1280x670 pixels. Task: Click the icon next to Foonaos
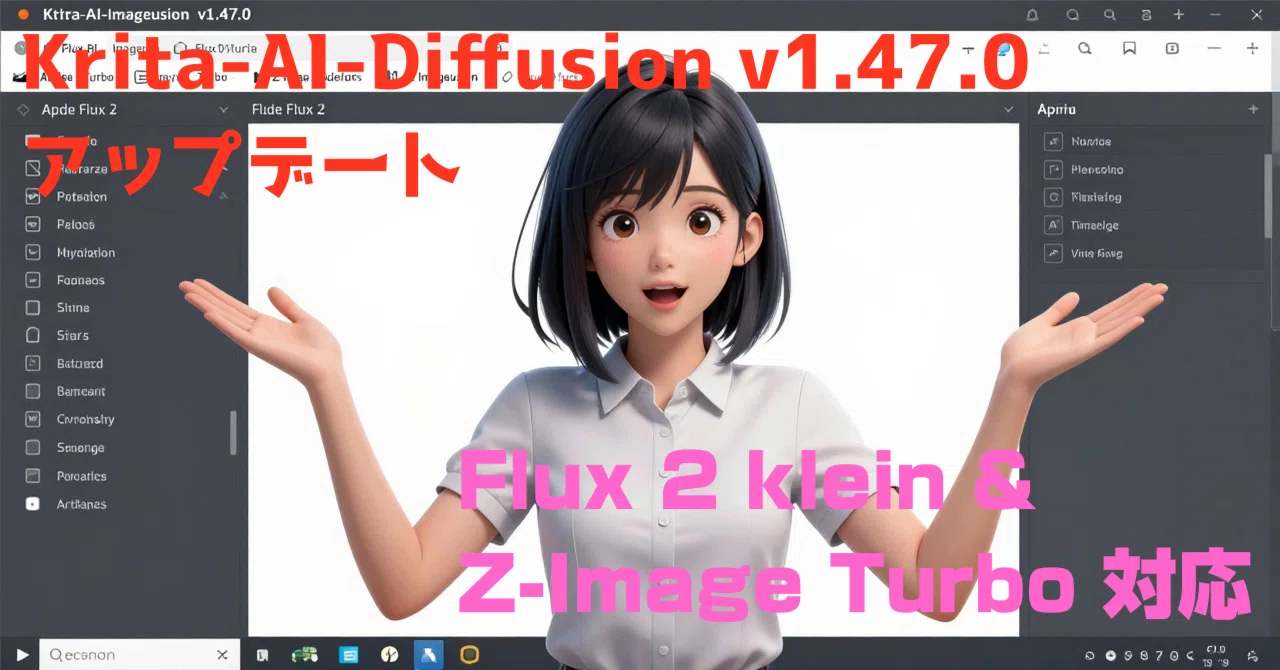pyautogui.click(x=33, y=281)
